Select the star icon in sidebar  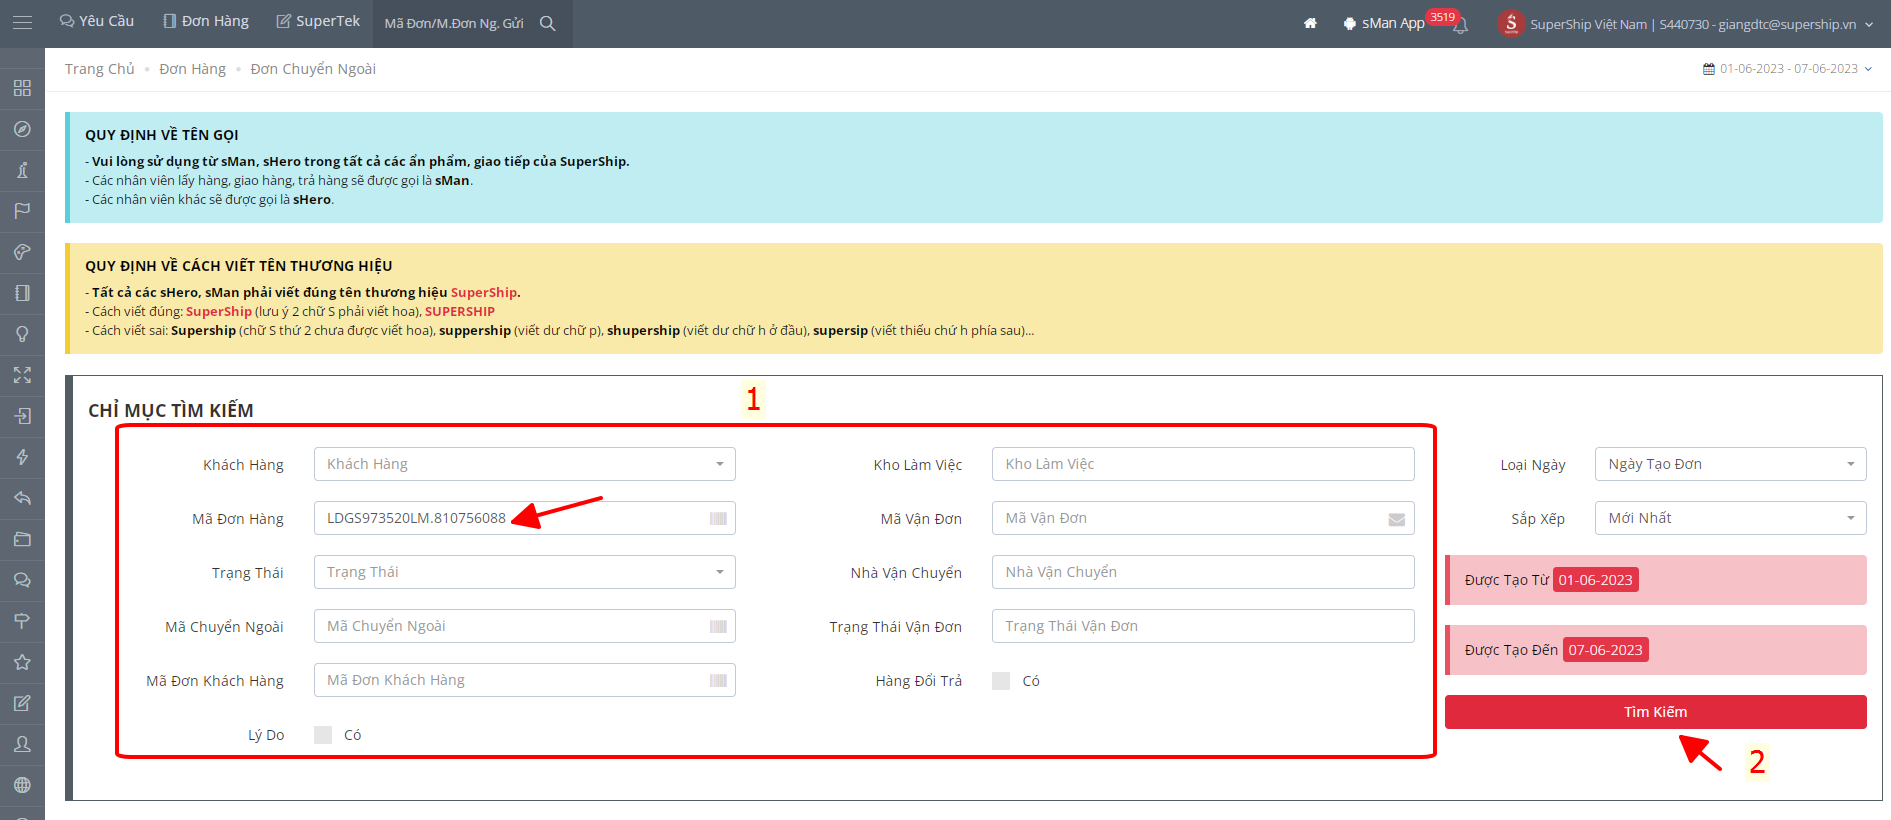coord(22,662)
